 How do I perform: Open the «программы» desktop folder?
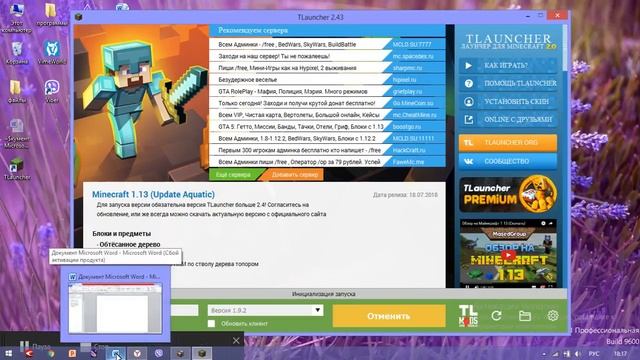click(x=52, y=15)
